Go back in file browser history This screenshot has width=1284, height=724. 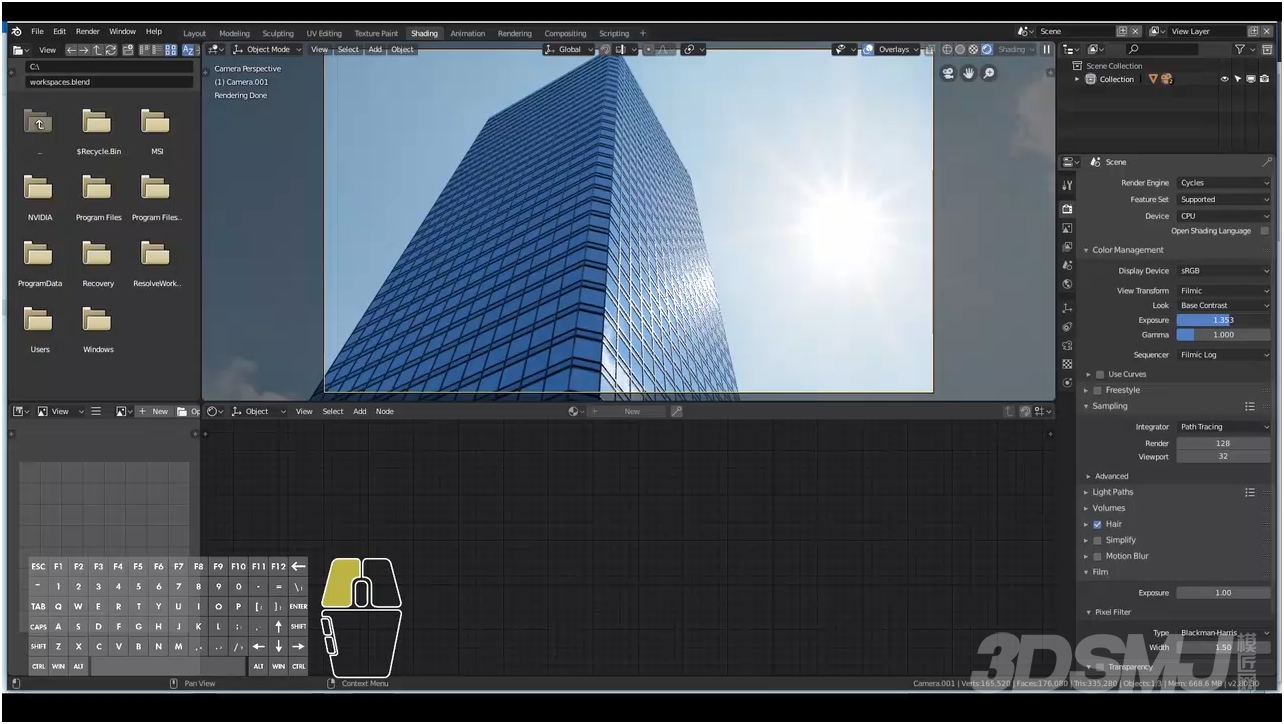tap(71, 50)
